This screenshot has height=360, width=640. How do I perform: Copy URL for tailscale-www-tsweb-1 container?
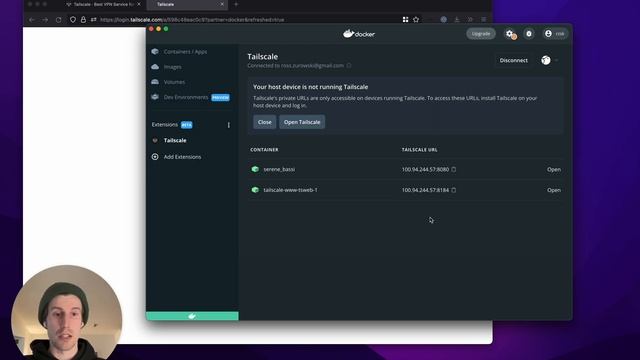[x=453, y=190]
